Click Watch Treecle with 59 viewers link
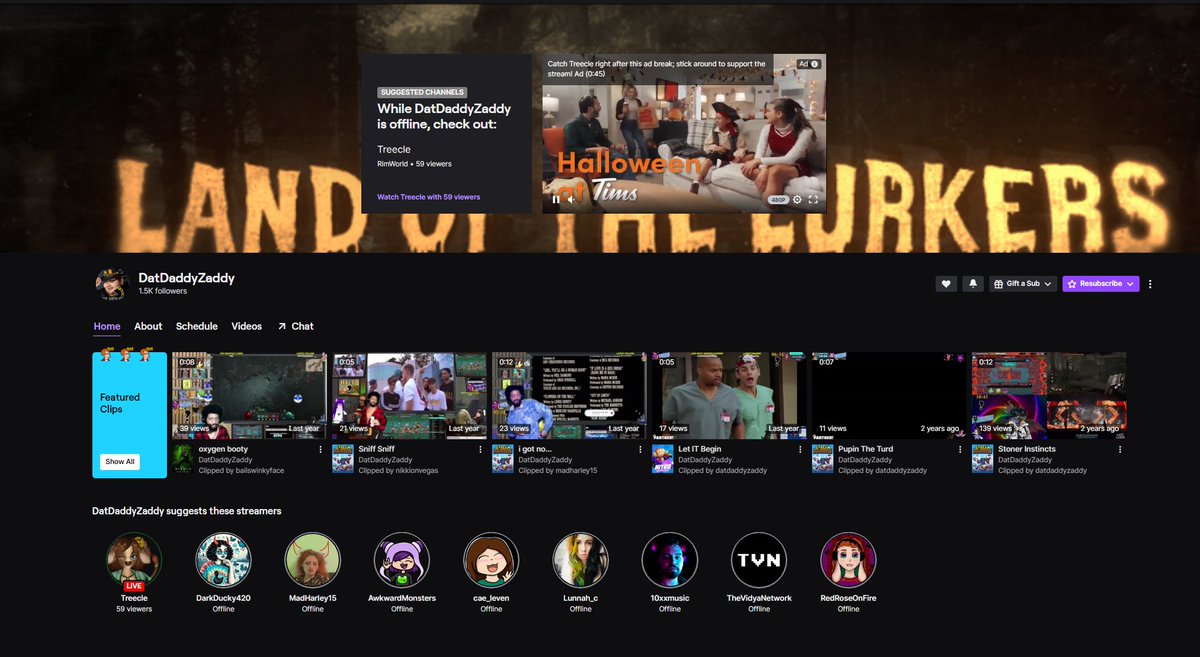The width and height of the screenshot is (1200, 657). pos(428,197)
